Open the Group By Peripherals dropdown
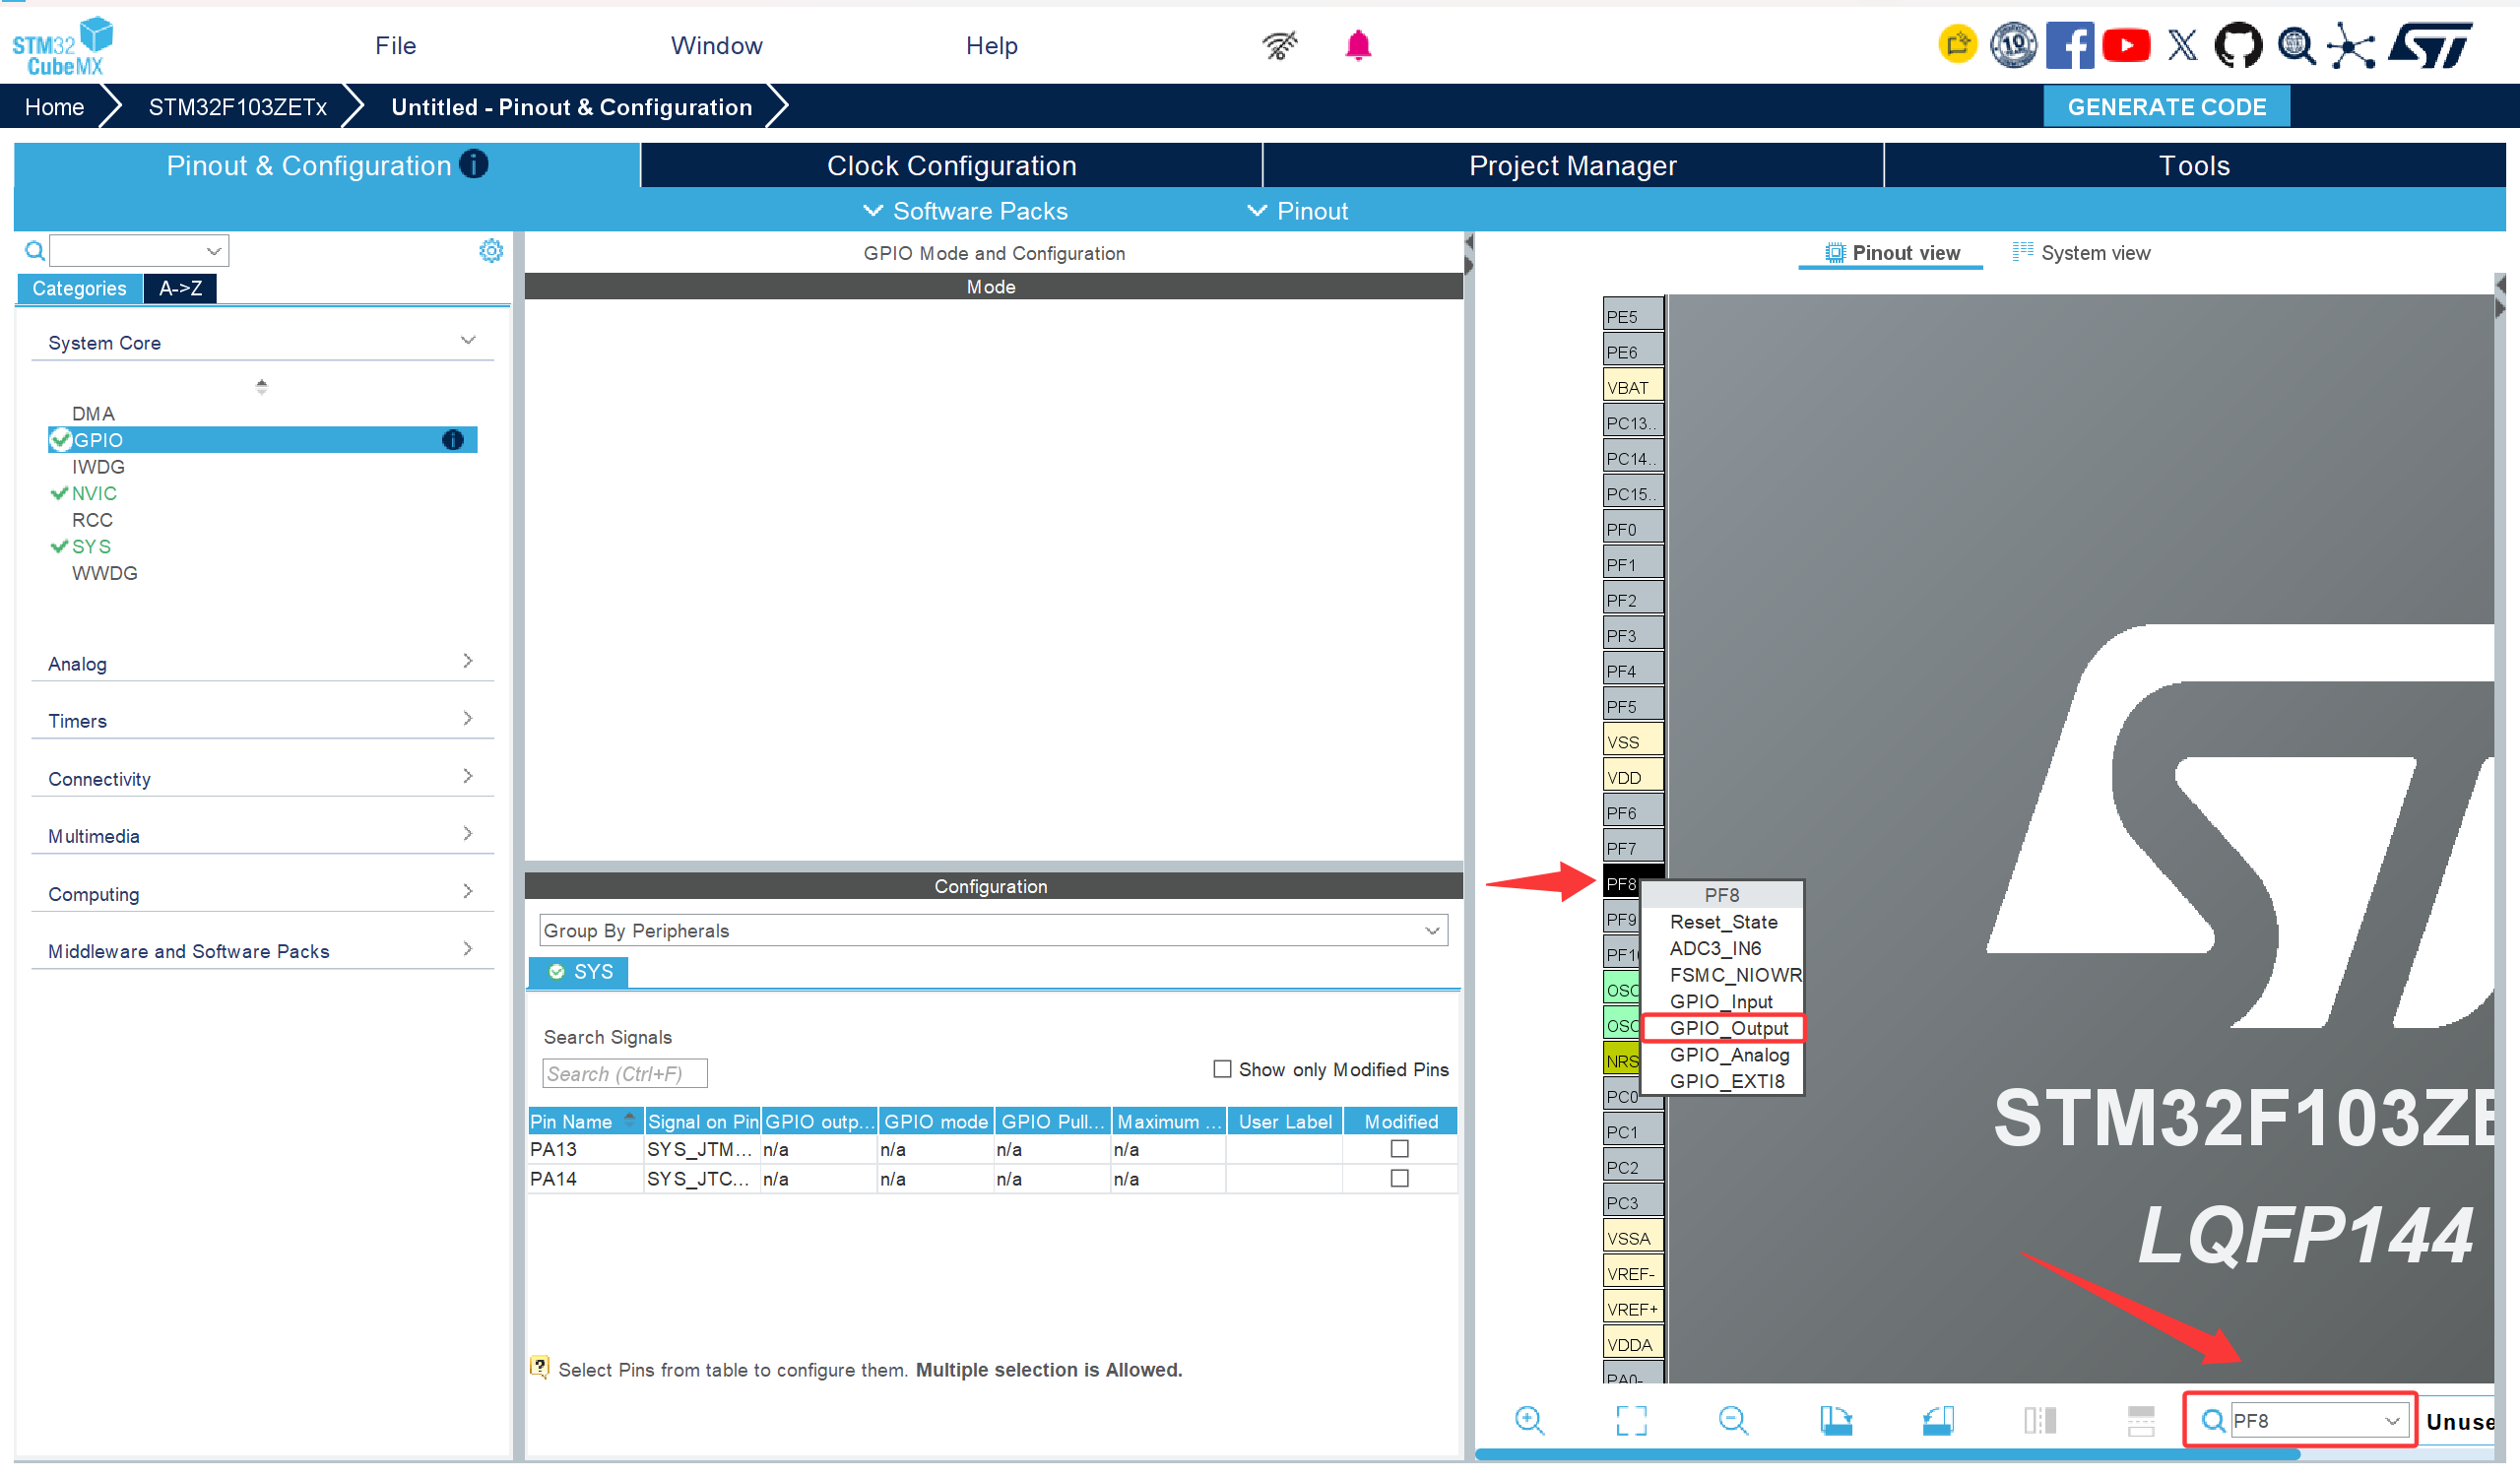2520x1477 pixels. tap(994, 931)
